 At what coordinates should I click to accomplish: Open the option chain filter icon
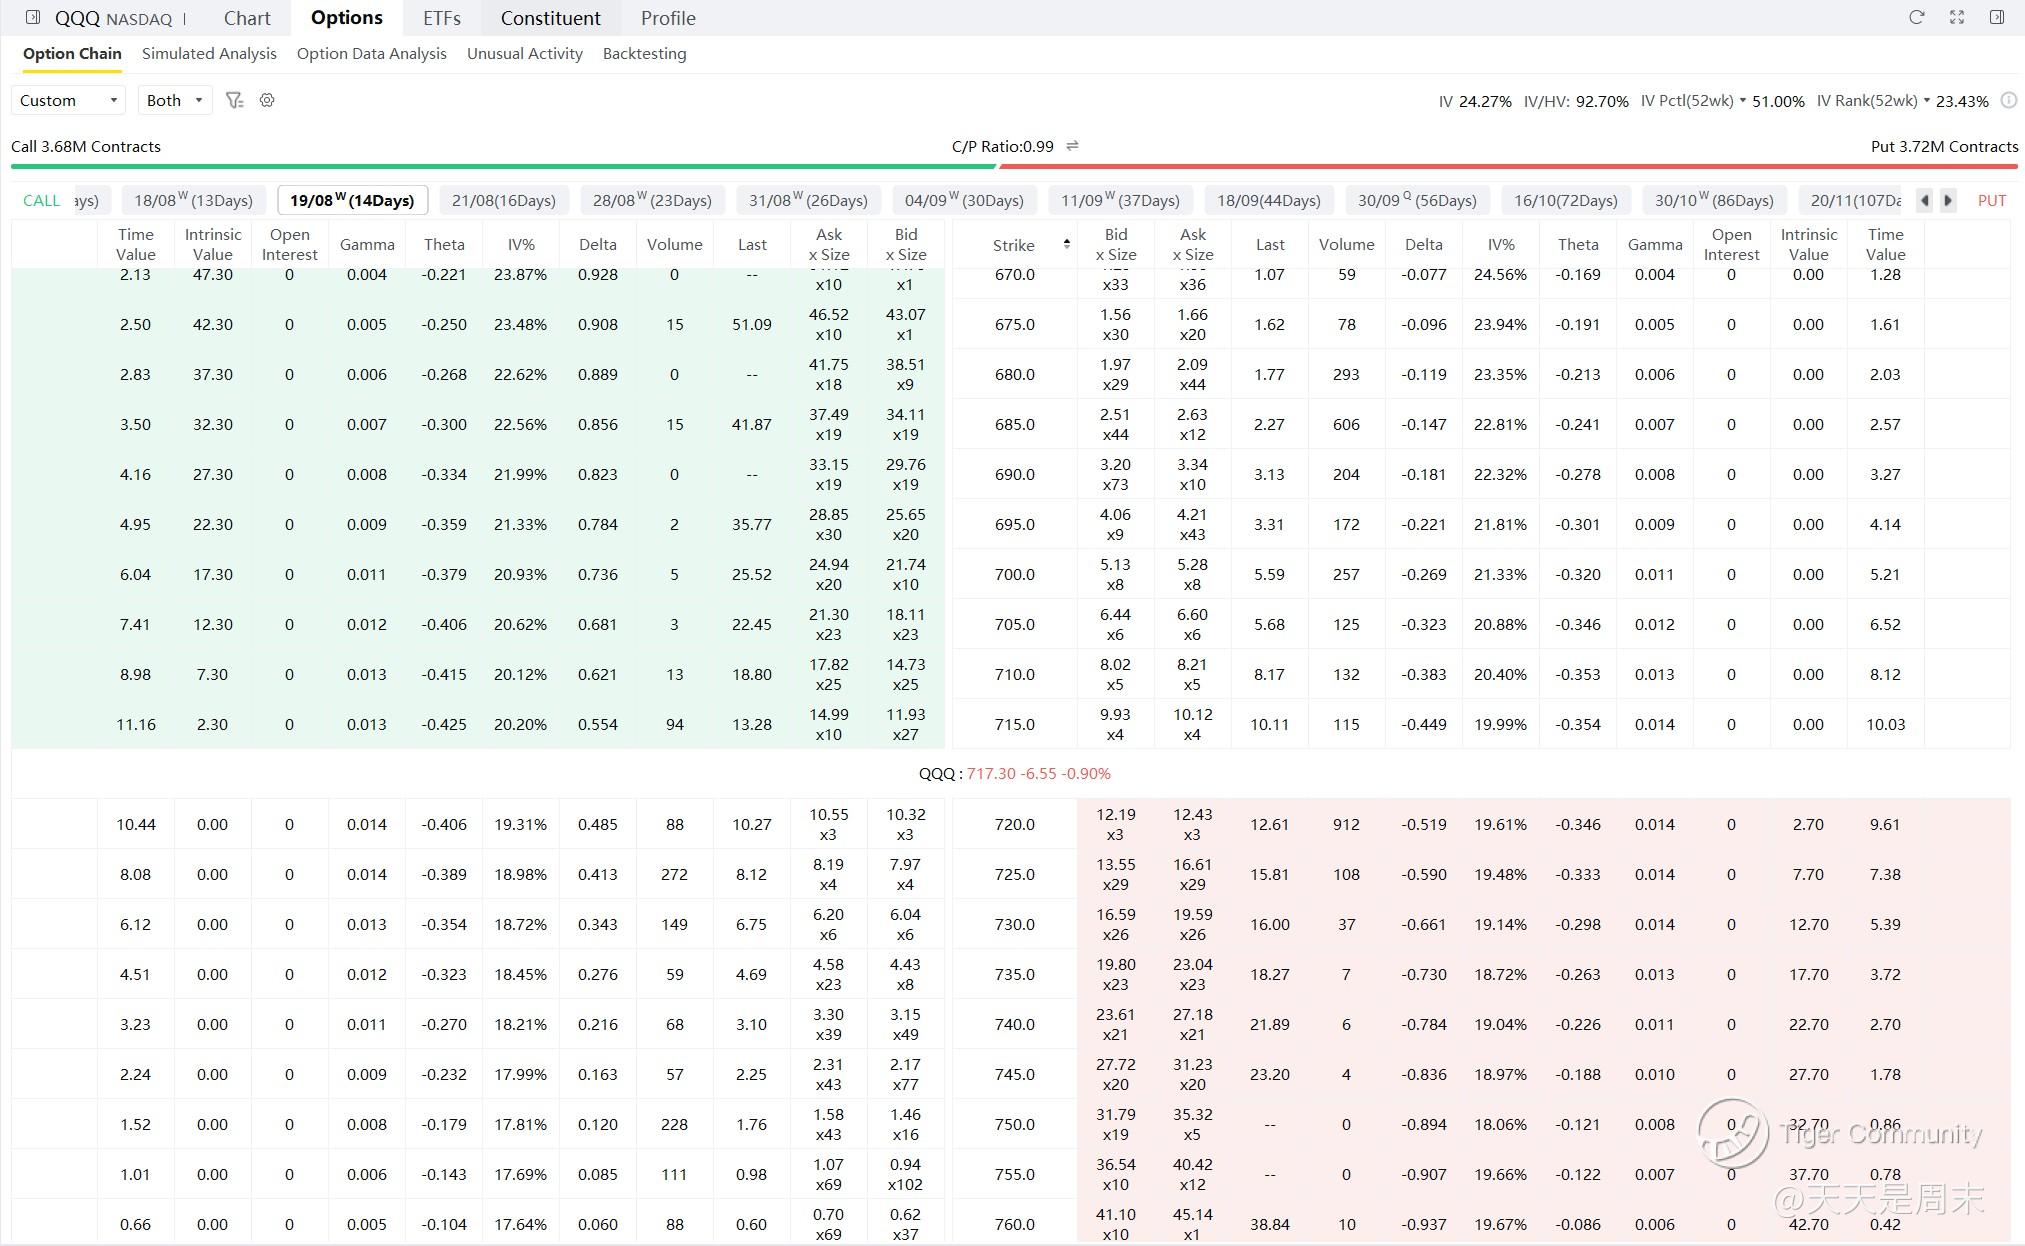(x=234, y=100)
